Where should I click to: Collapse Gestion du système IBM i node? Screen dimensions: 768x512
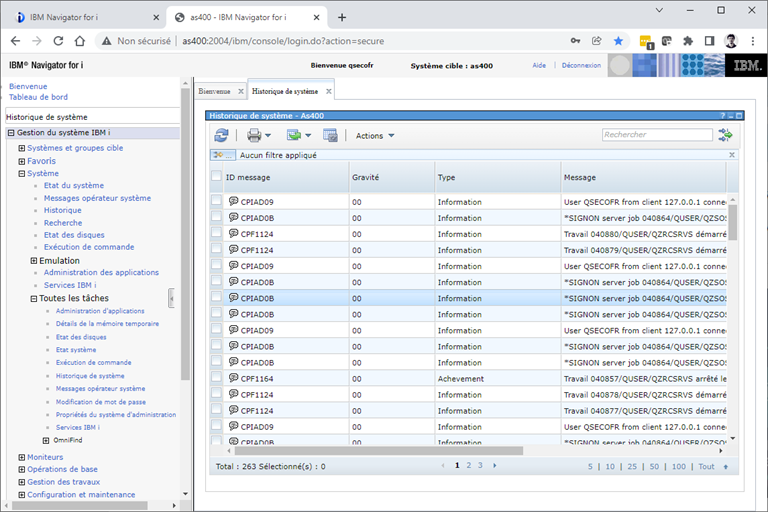(x=11, y=133)
